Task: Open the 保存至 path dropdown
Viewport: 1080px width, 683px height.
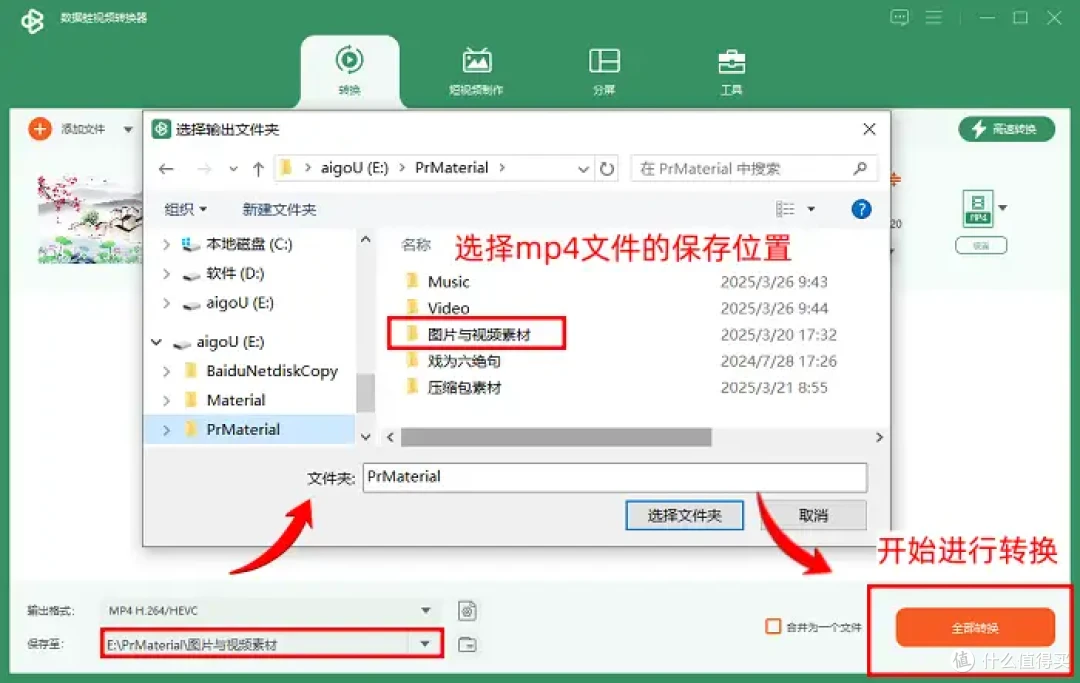Action: click(425, 644)
